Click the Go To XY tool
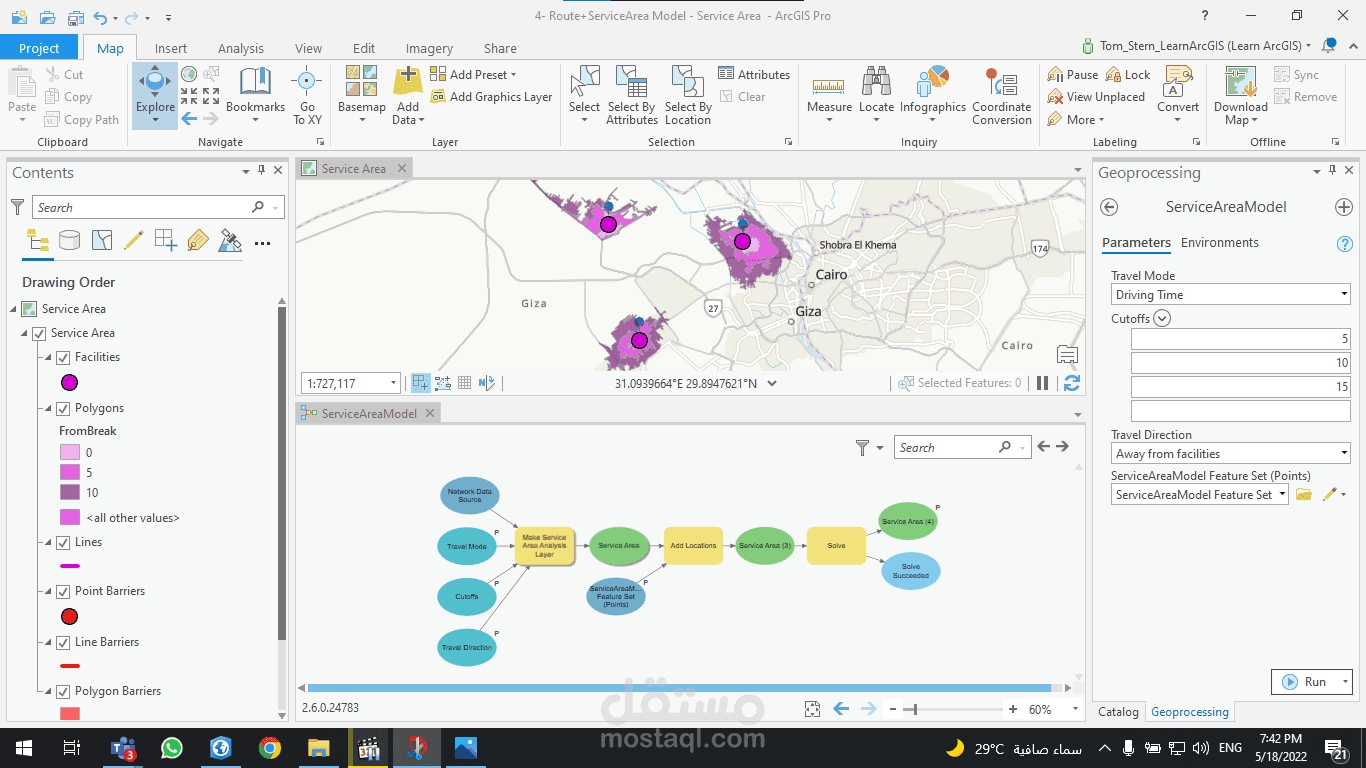This screenshot has height=768, width=1366. [x=307, y=95]
